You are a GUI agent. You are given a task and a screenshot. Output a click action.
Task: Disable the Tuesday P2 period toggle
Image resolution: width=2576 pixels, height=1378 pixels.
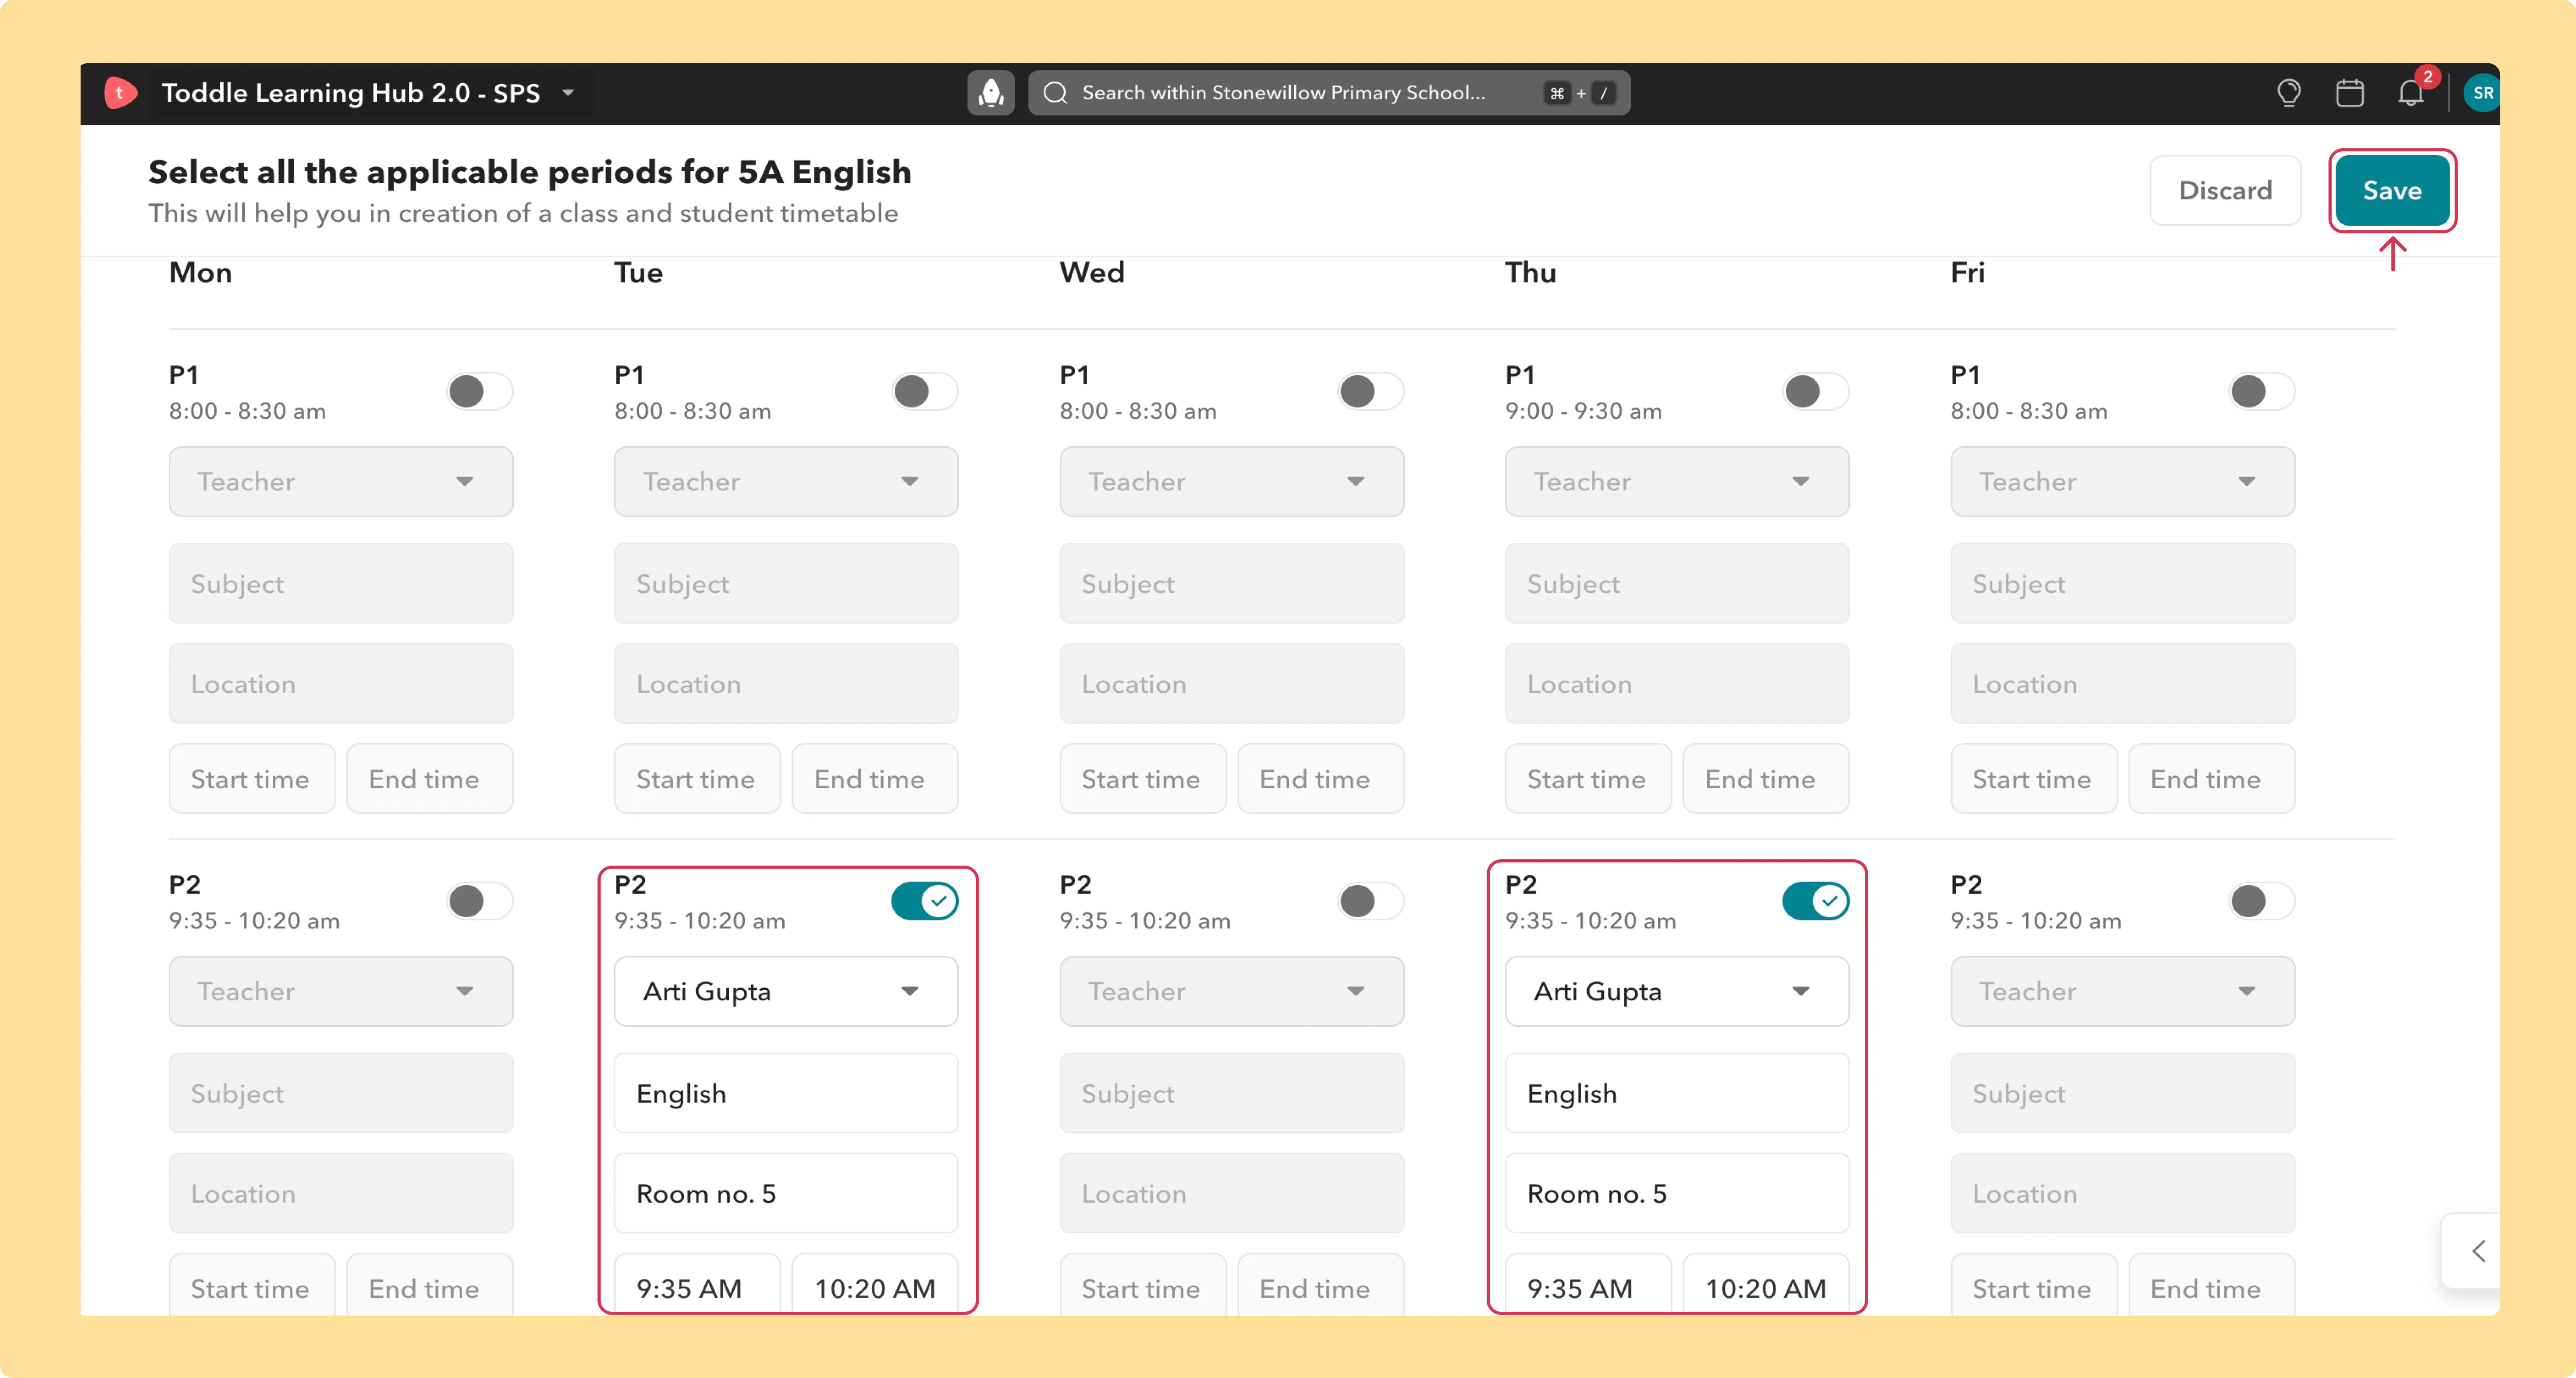[925, 901]
